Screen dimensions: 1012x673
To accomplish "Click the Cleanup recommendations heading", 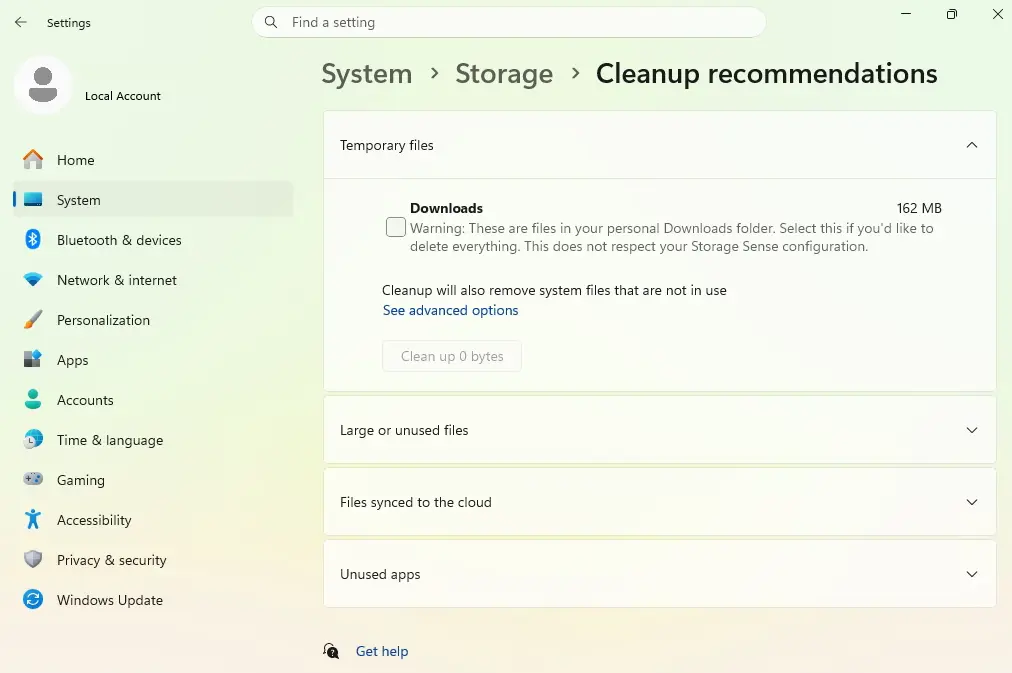I will tap(766, 74).
